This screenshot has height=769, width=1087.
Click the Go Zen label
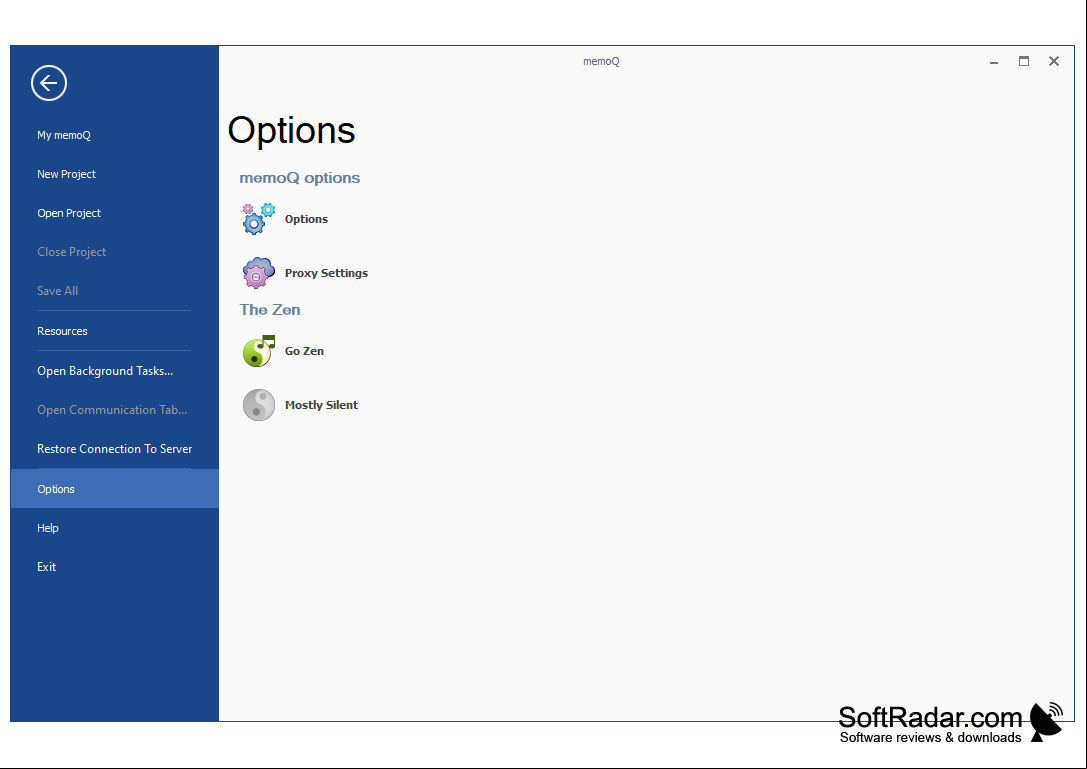click(304, 351)
